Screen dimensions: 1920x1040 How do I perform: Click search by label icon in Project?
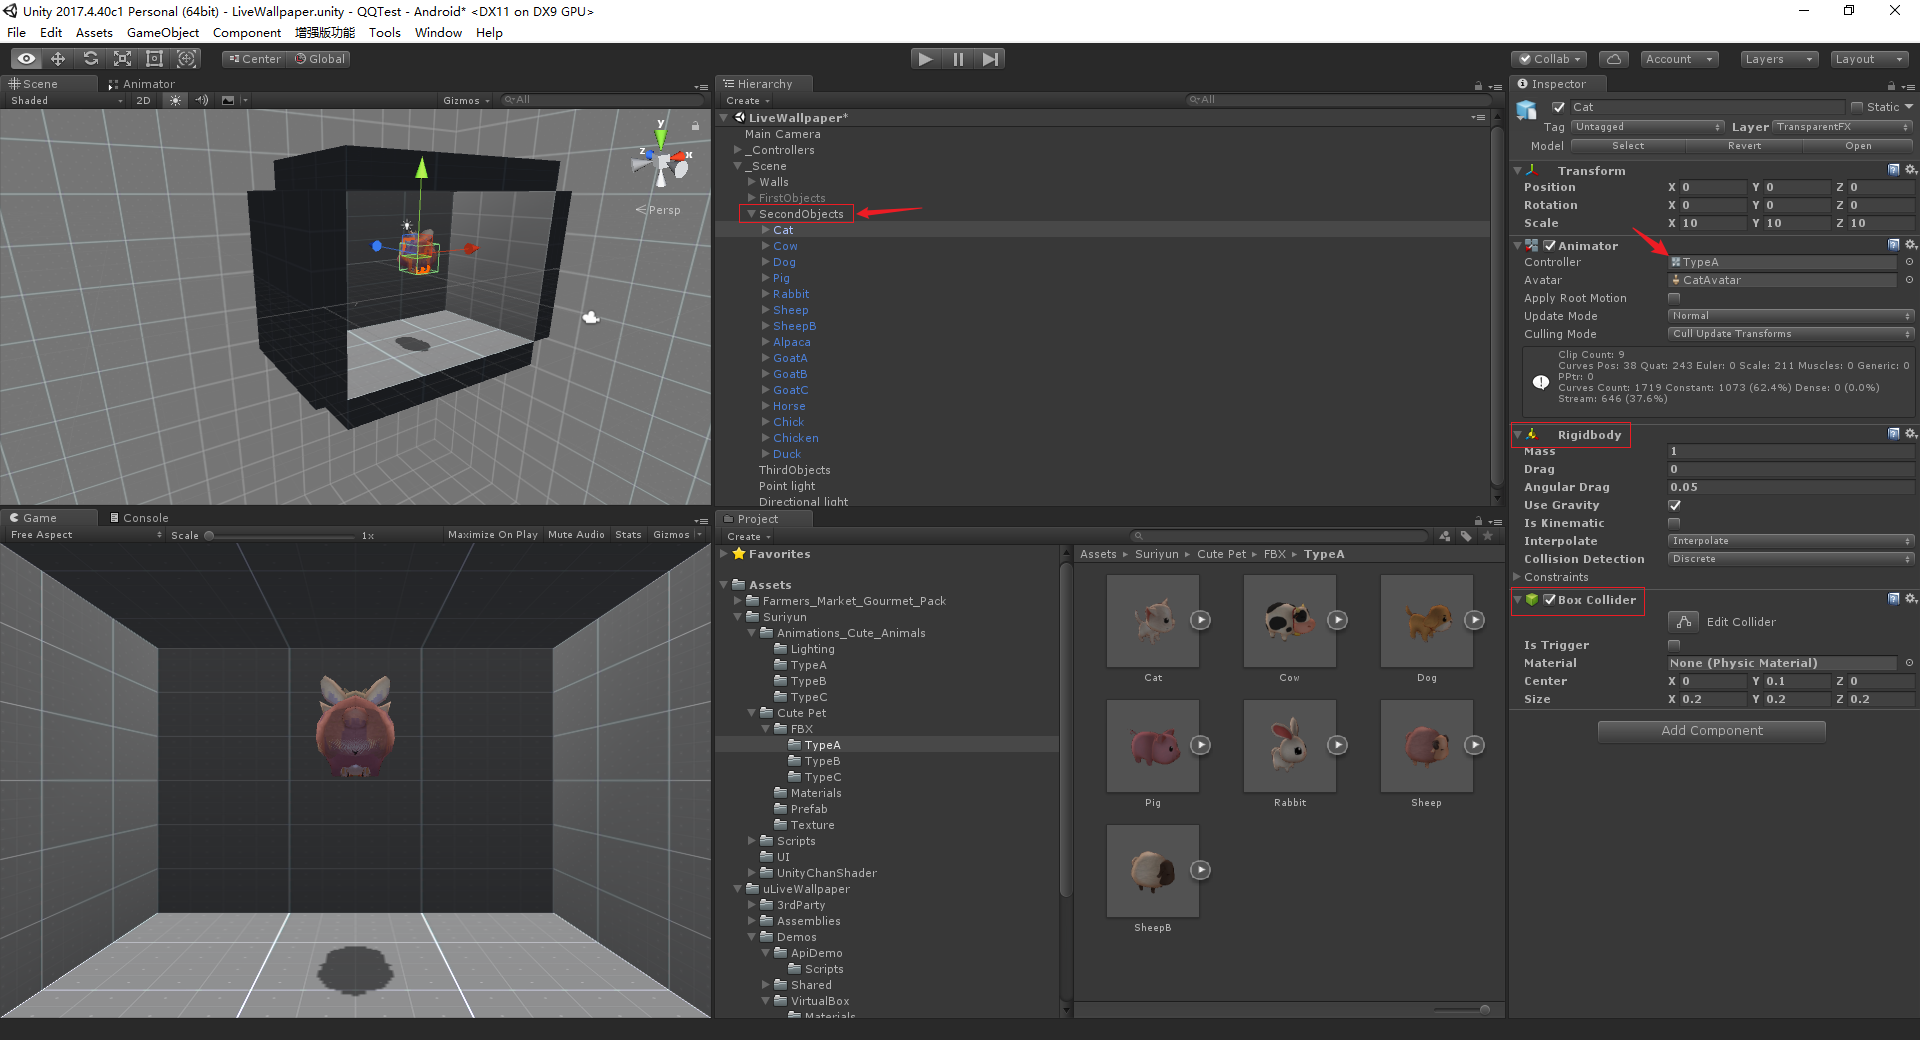1466,537
